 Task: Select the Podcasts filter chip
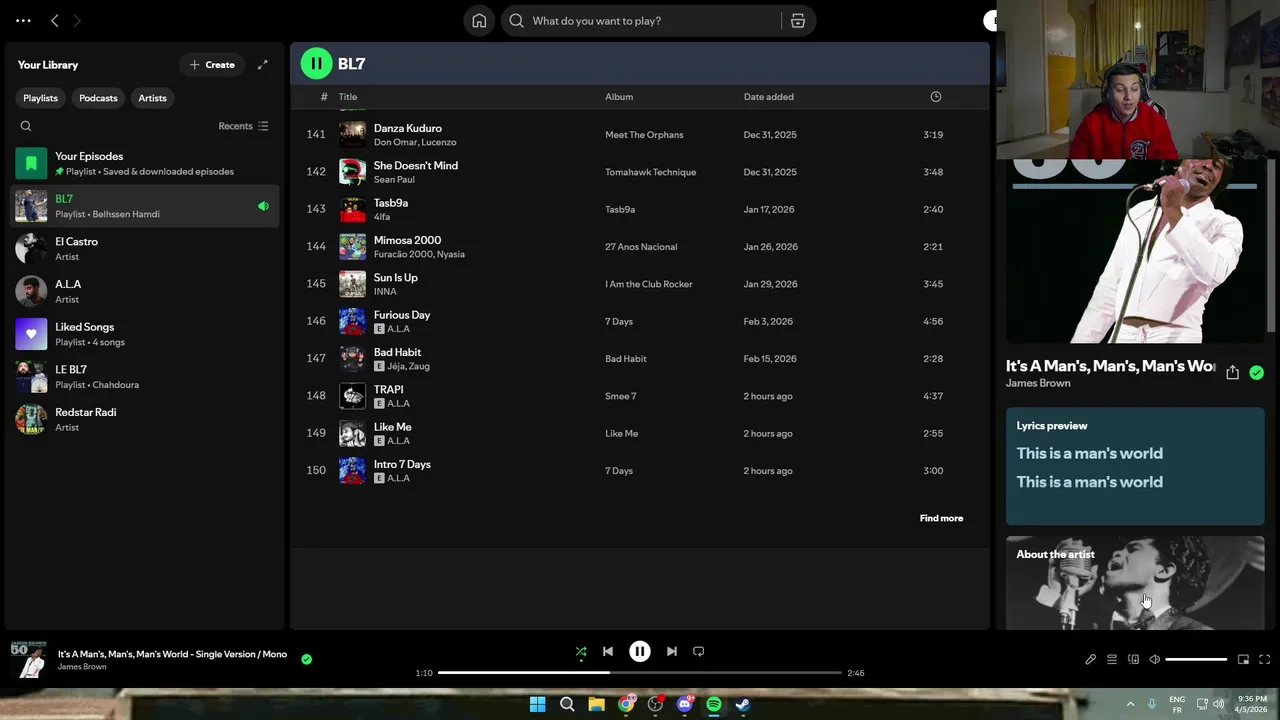(98, 98)
